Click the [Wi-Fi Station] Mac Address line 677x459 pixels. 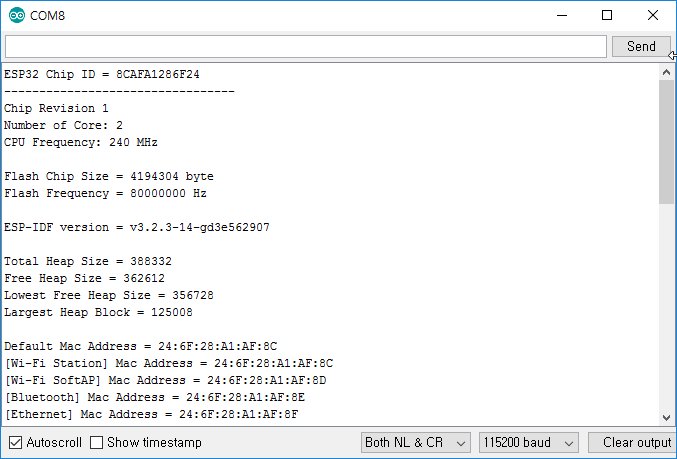coord(169,363)
